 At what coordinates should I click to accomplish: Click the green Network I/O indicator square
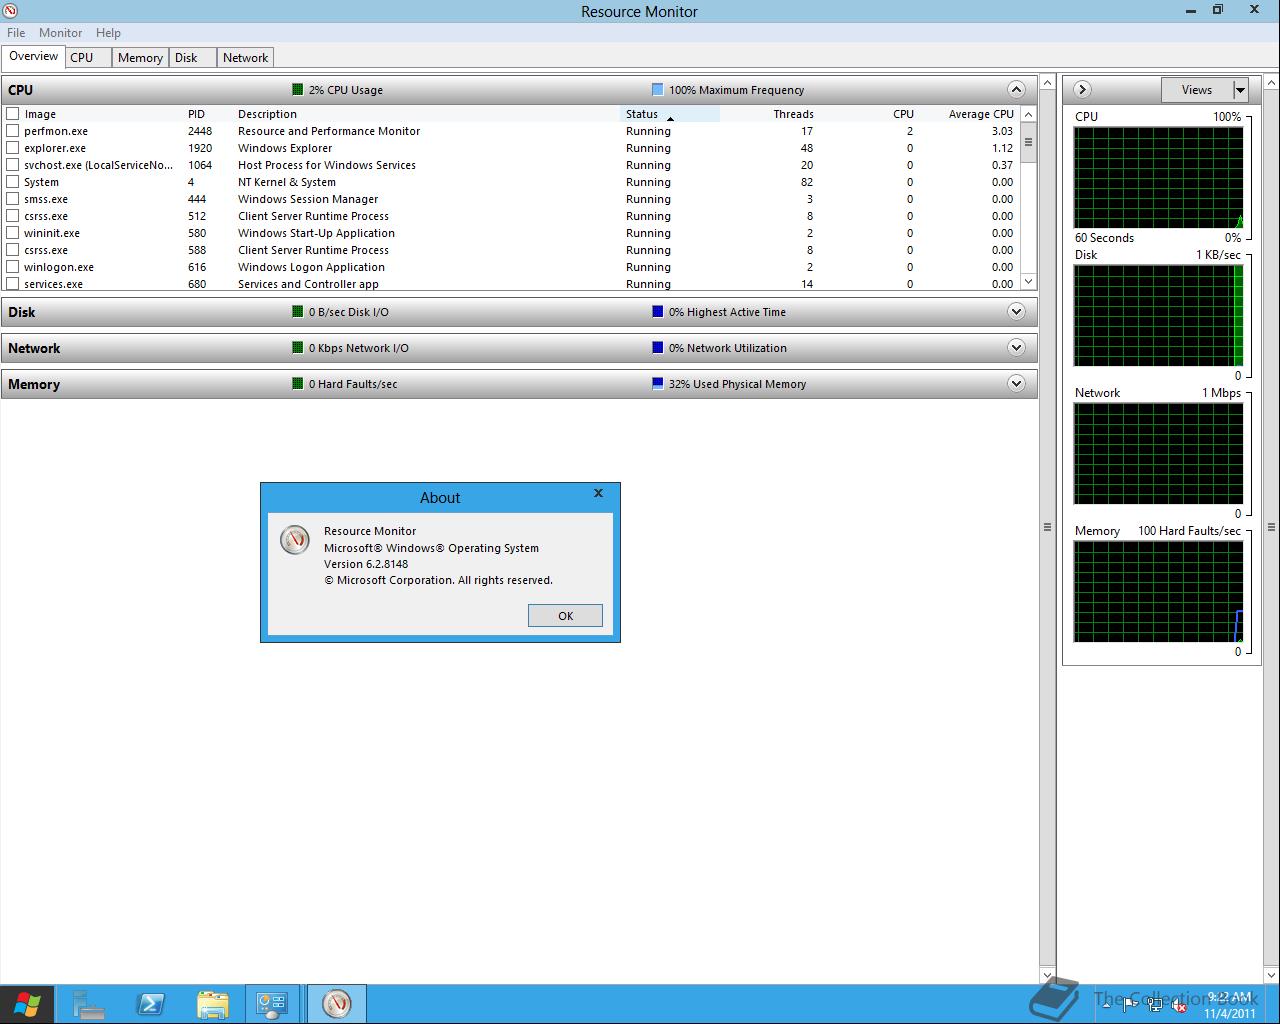click(297, 348)
